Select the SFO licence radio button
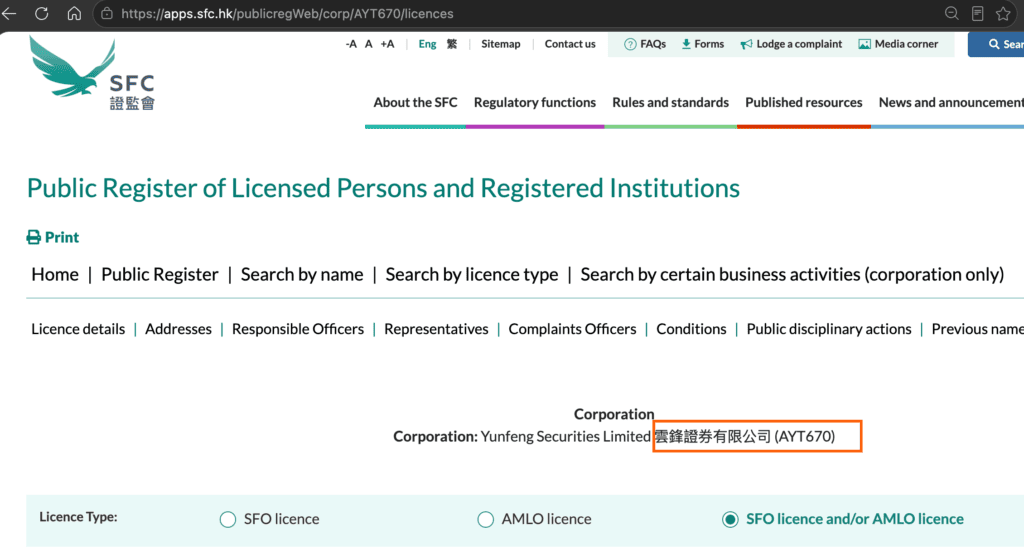The height and width of the screenshot is (554, 1024). [227, 519]
